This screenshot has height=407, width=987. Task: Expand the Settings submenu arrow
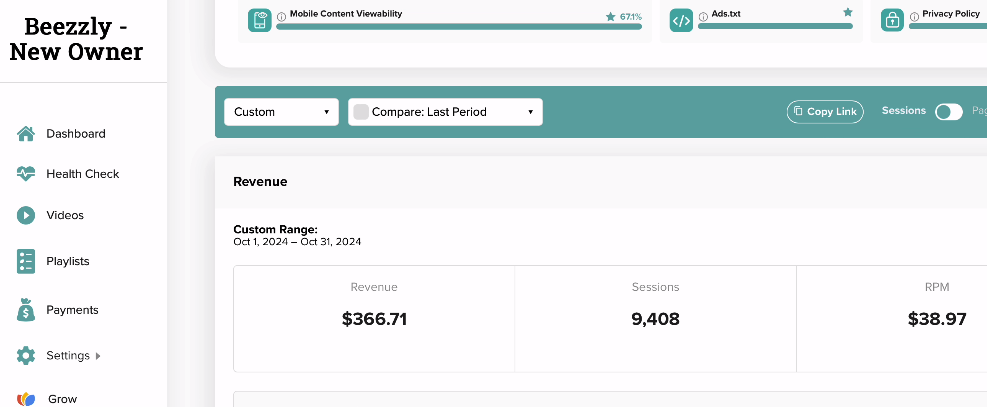(x=98, y=356)
